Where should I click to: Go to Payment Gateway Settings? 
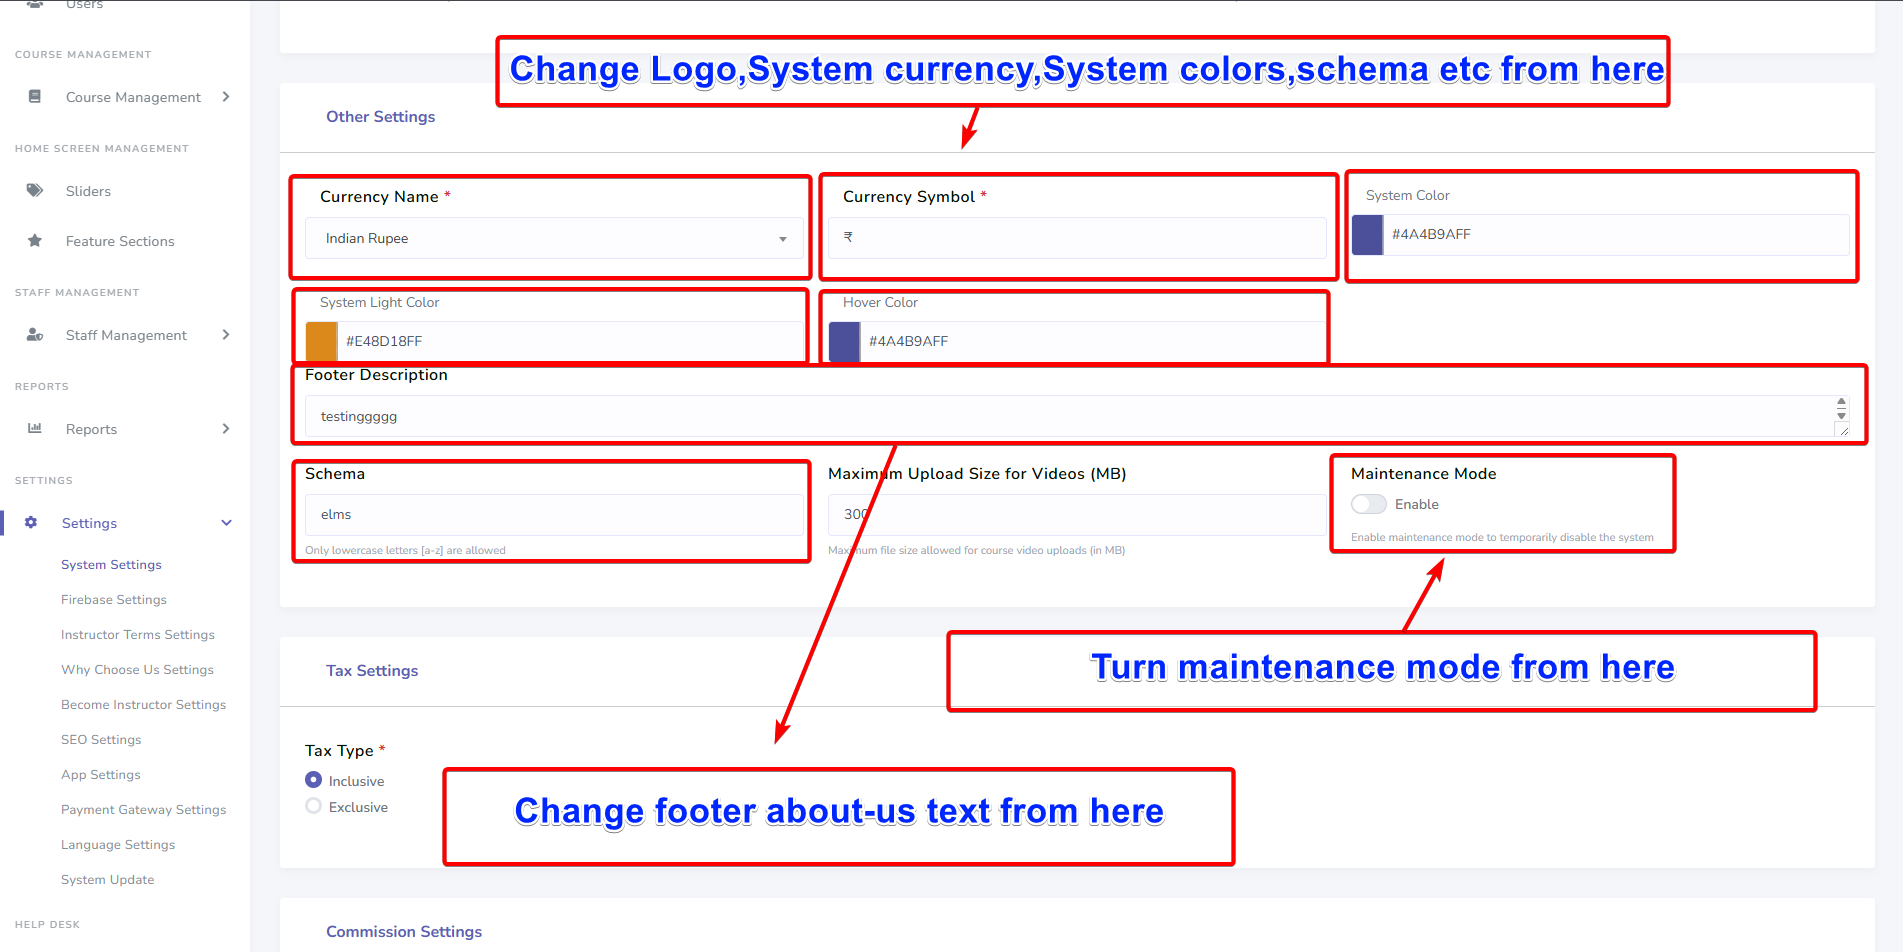(143, 810)
